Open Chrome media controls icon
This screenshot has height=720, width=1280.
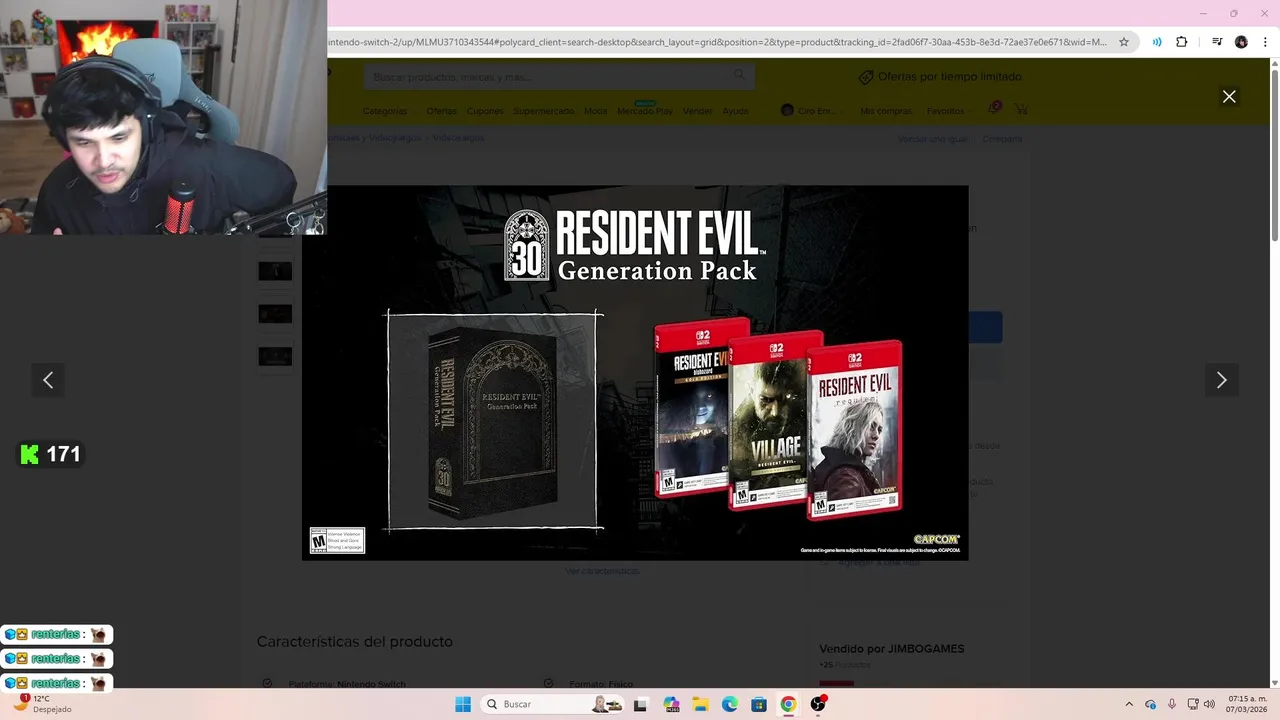[1217, 42]
